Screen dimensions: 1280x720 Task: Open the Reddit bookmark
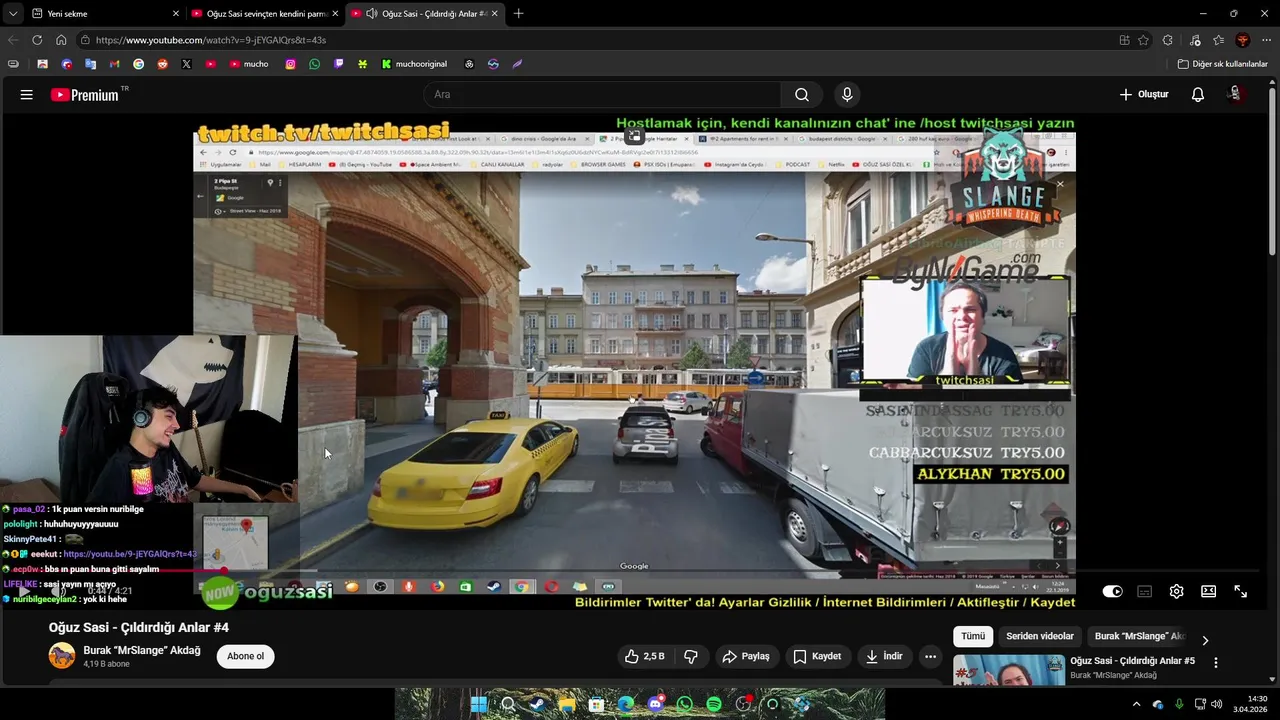pyautogui.click(x=162, y=64)
